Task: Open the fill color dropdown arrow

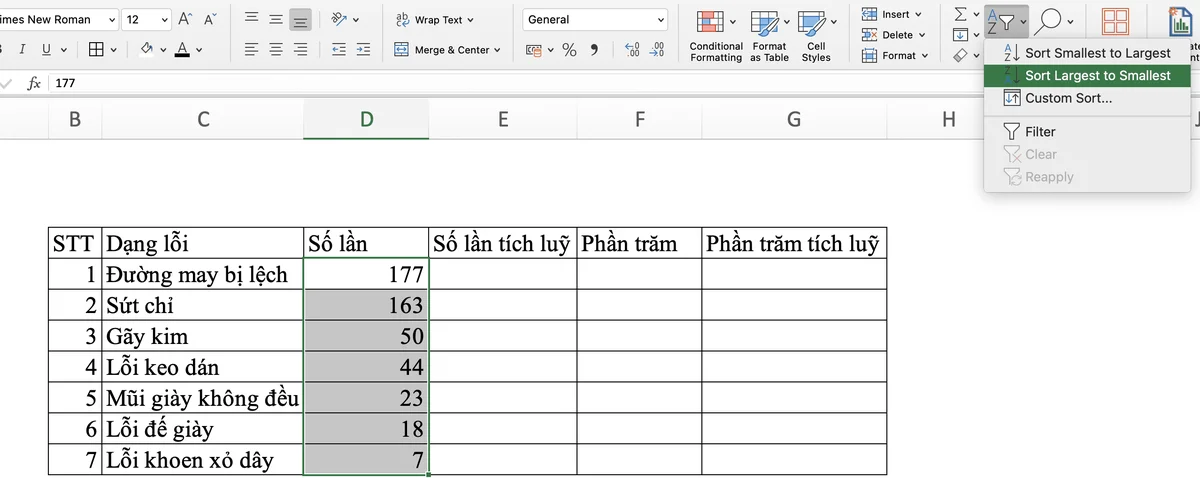Action: click(164, 49)
